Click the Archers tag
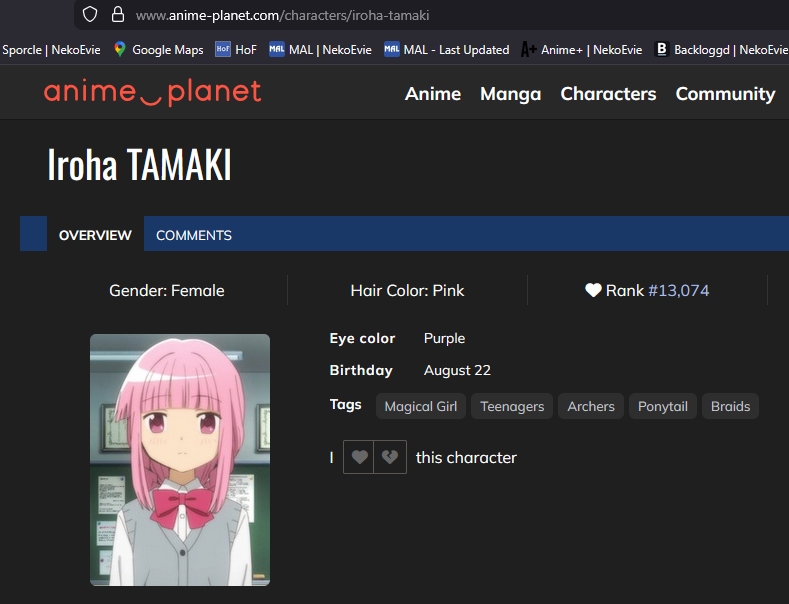Image resolution: width=789 pixels, height=604 pixels. pos(591,406)
